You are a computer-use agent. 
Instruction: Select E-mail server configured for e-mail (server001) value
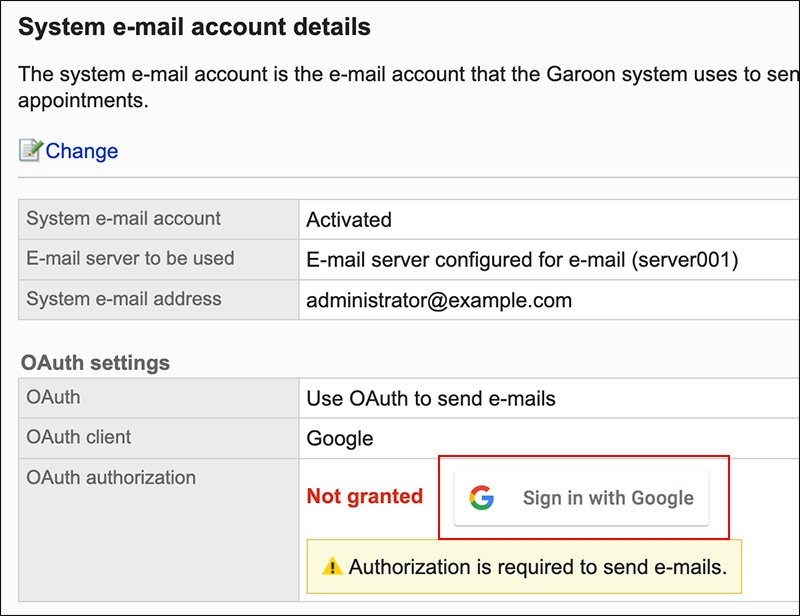(522, 260)
